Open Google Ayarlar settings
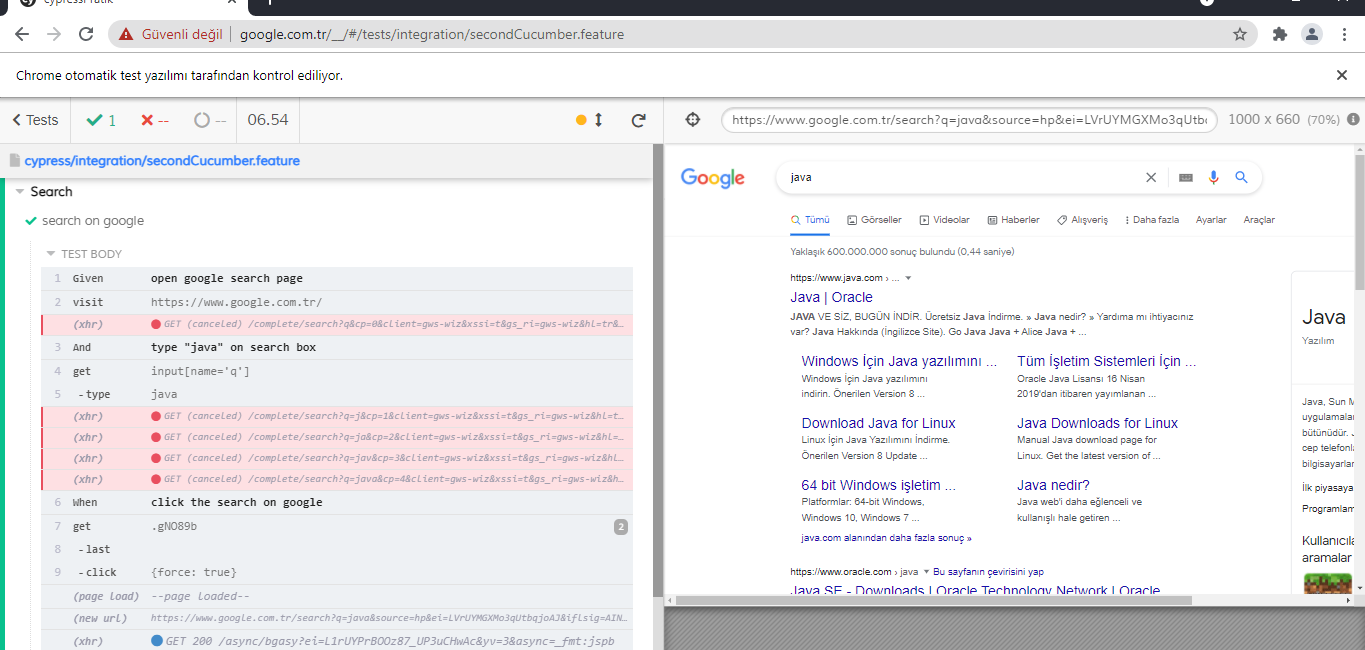This screenshot has height=650, width=1365. pyautogui.click(x=1211, y=220)
